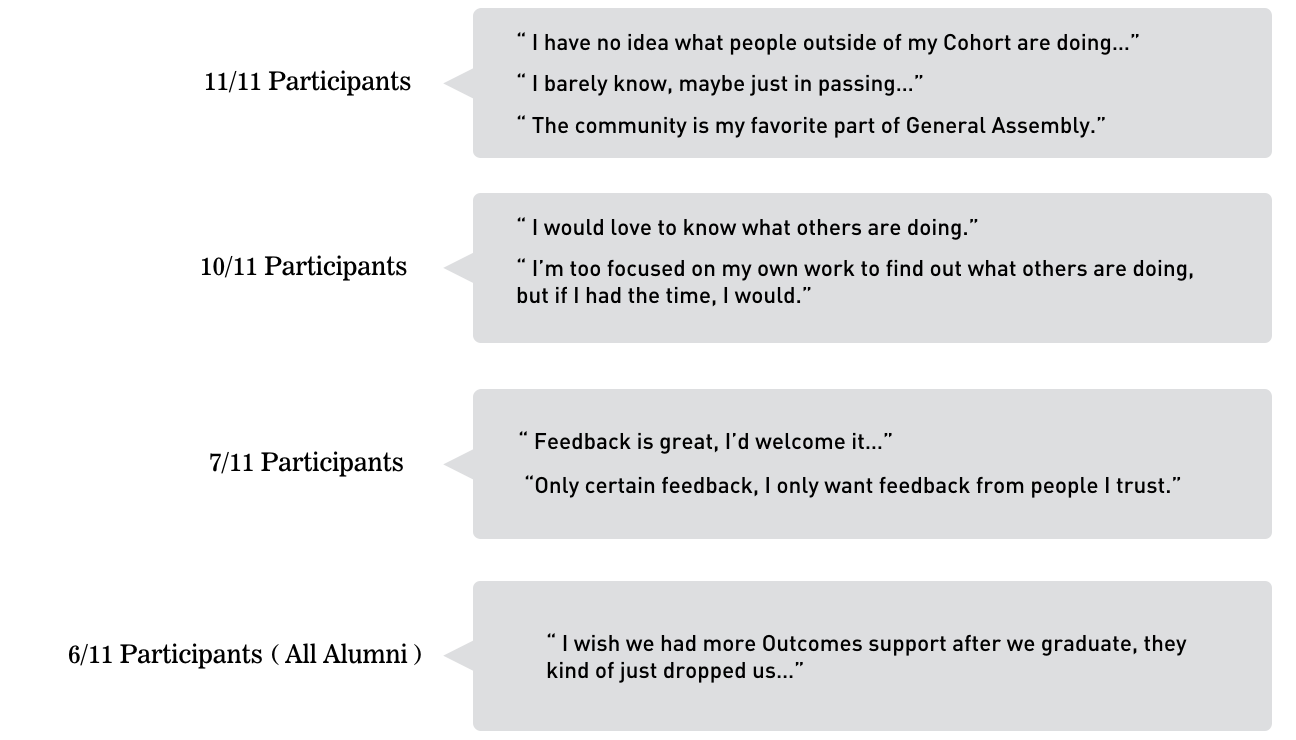The image size is (1296, 740).
Task: Click the "I barely know, maybe just in passing" quote
Action: pos(719,84)
